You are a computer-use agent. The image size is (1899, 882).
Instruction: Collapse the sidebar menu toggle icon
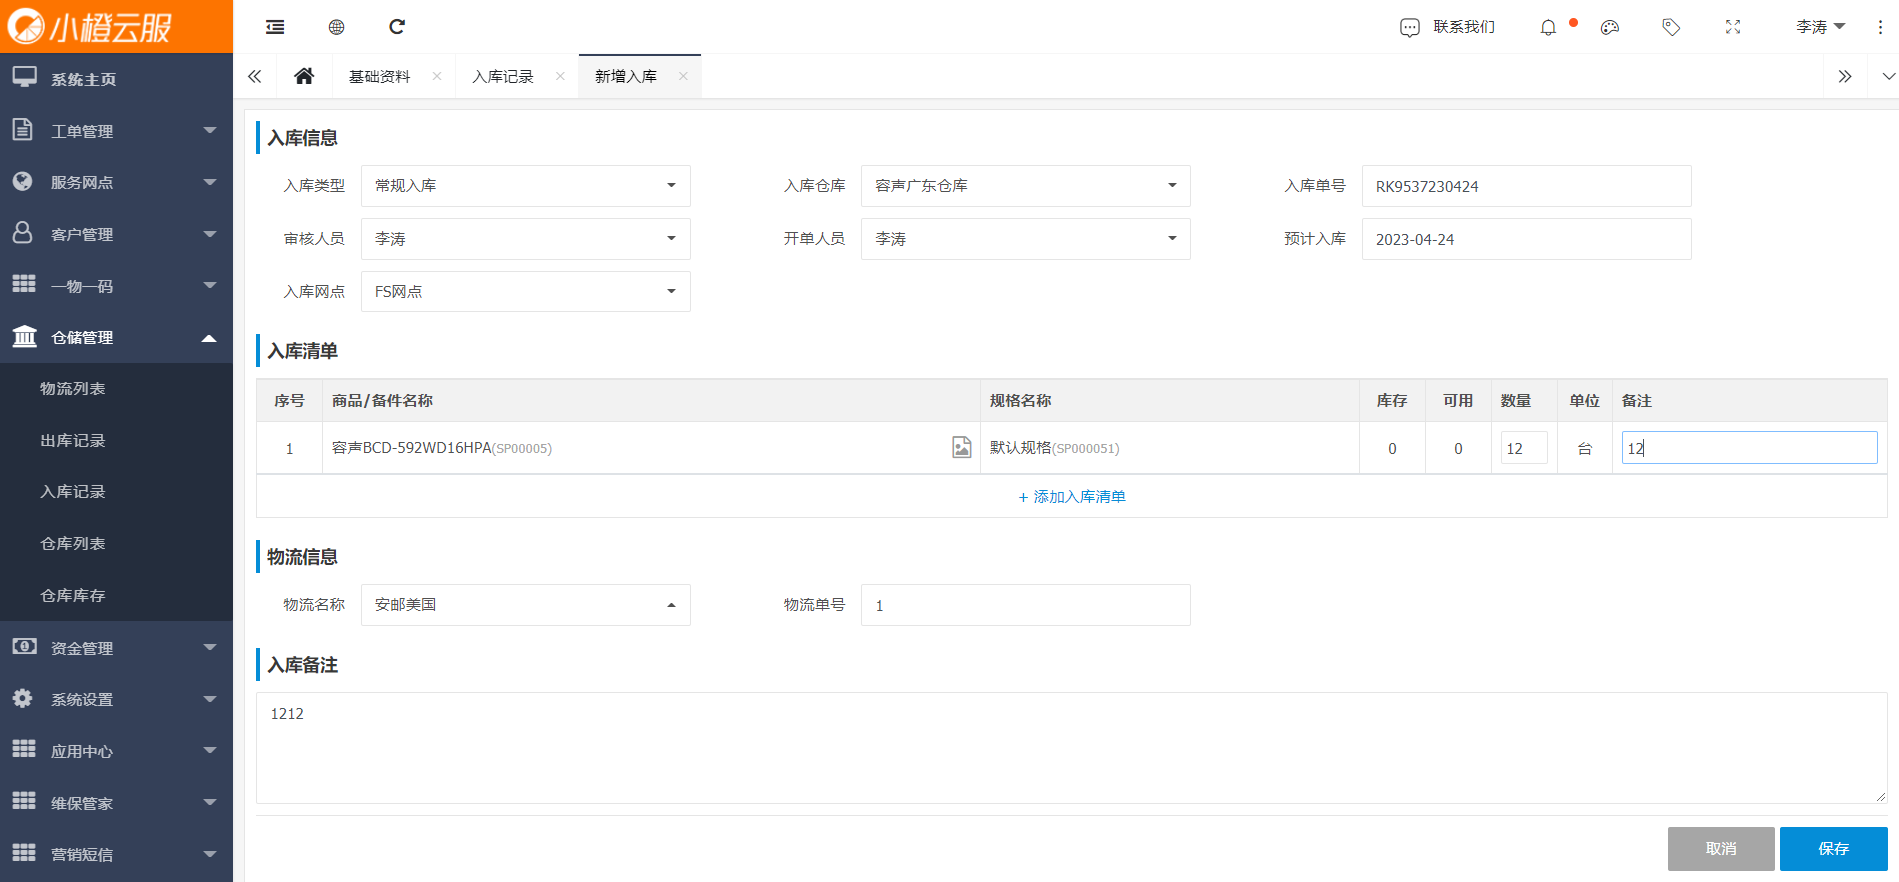[275, 27]
